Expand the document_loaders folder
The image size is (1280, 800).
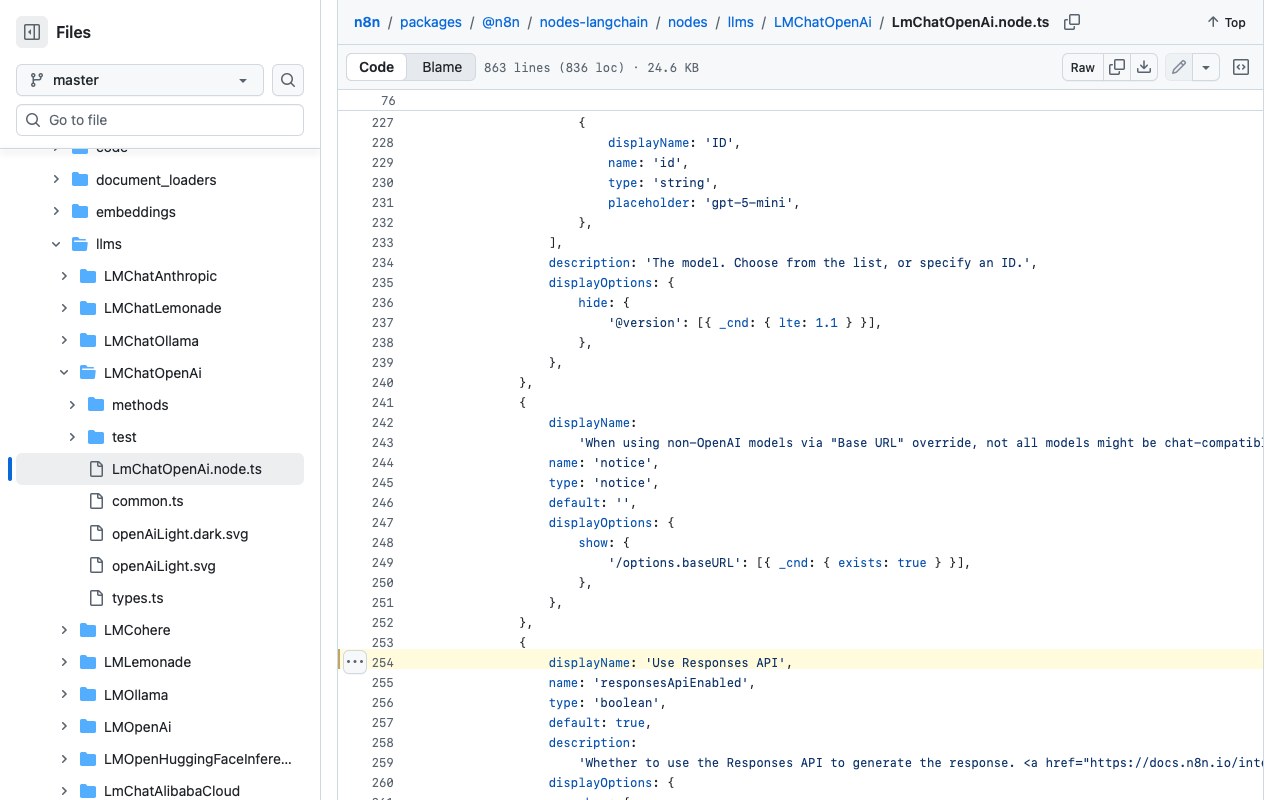click(x=56, y=180)
